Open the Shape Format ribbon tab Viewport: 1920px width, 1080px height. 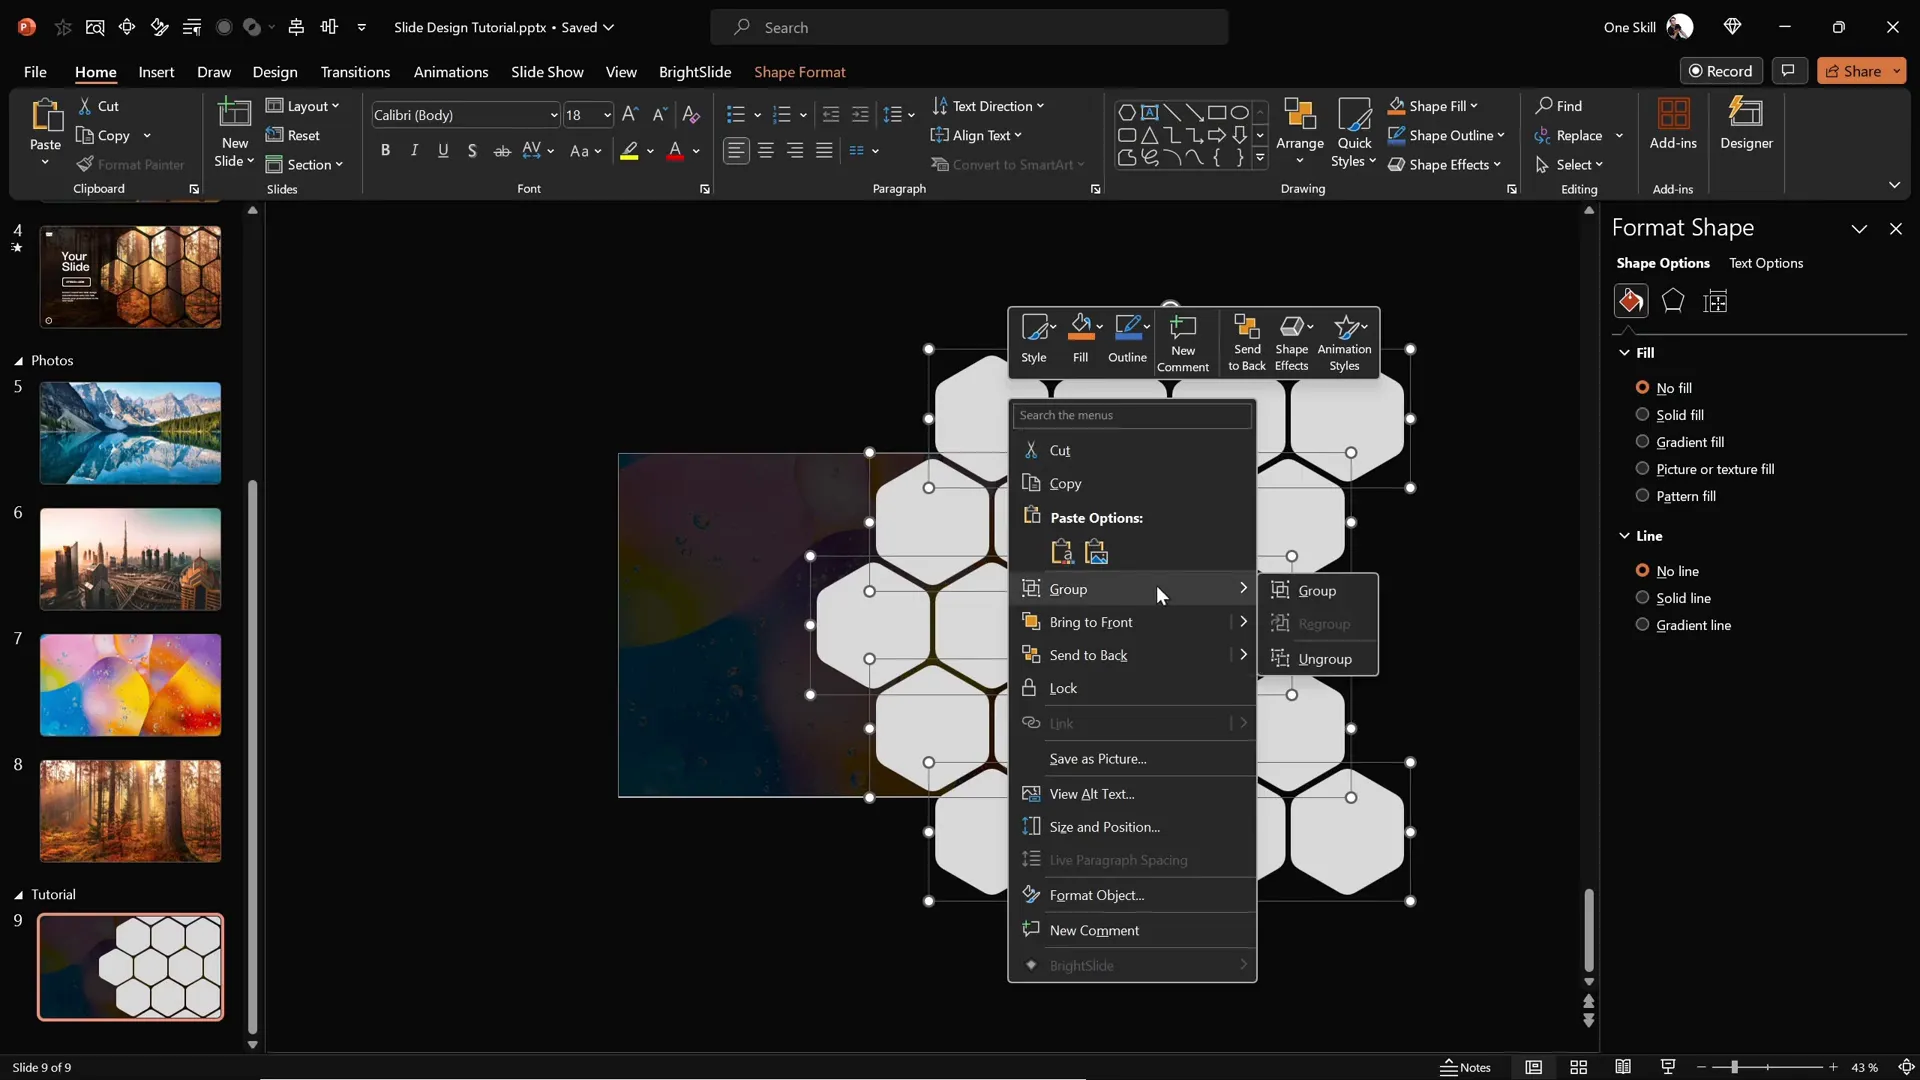799,72
